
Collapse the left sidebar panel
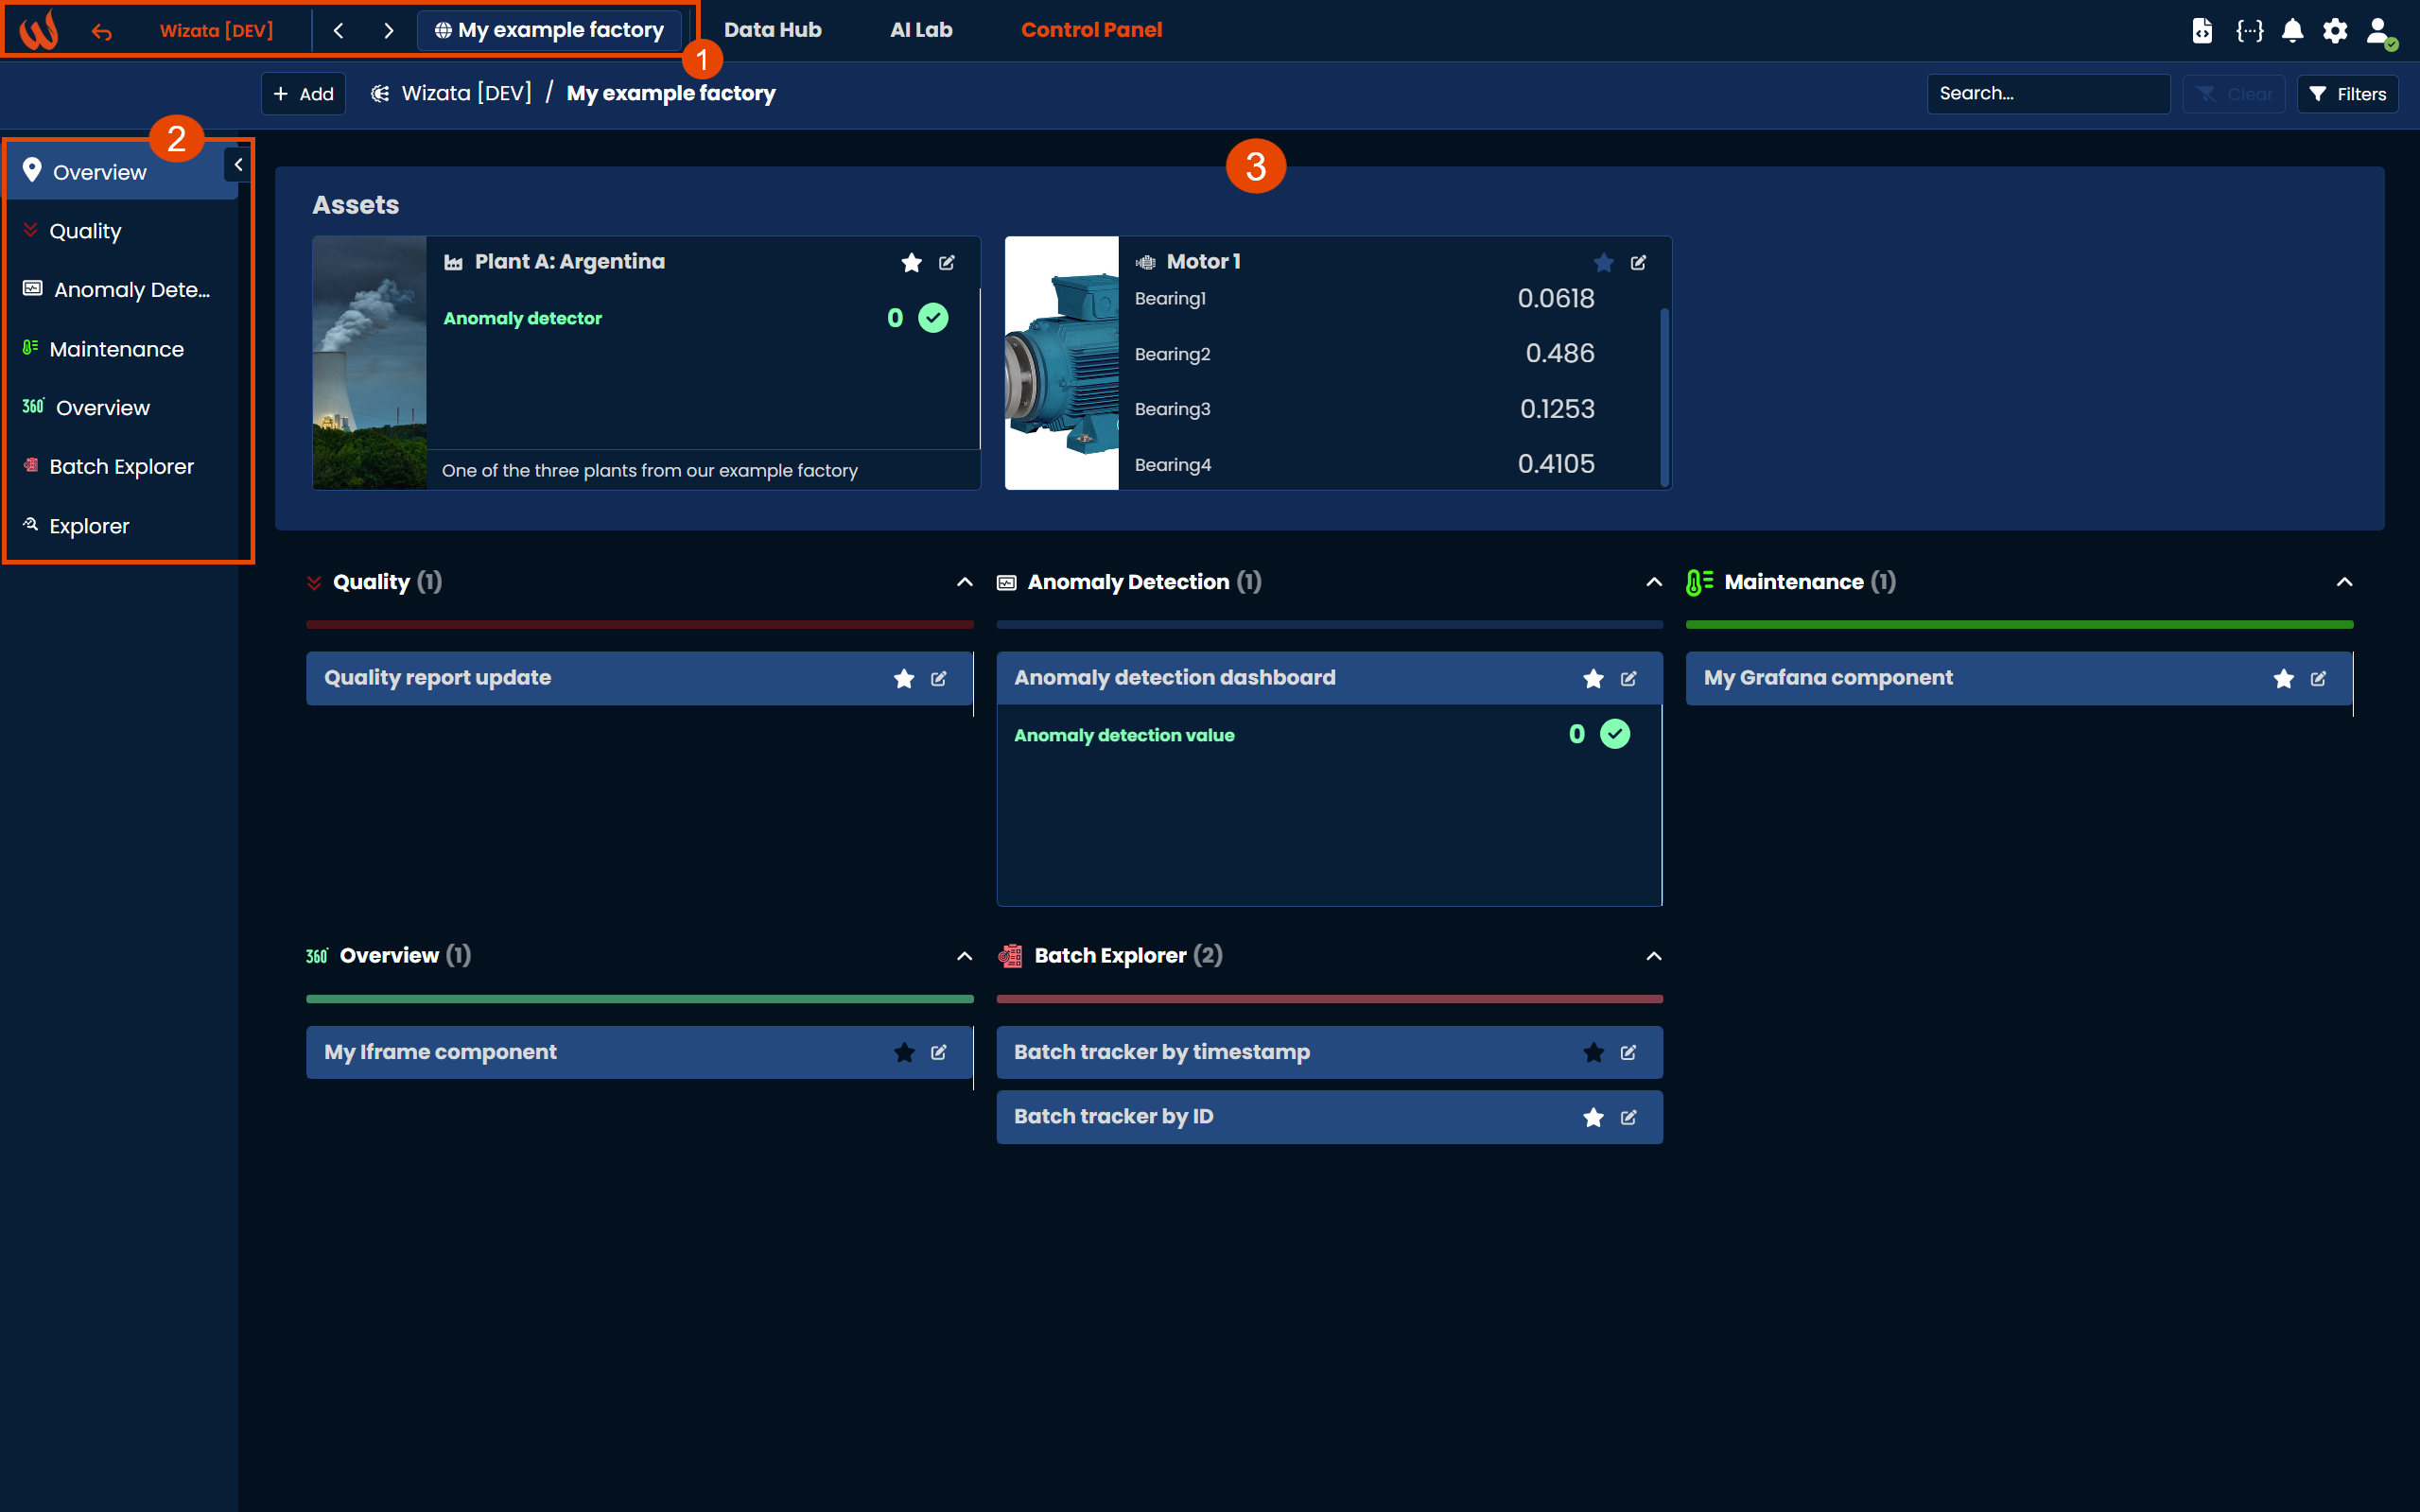238,164
